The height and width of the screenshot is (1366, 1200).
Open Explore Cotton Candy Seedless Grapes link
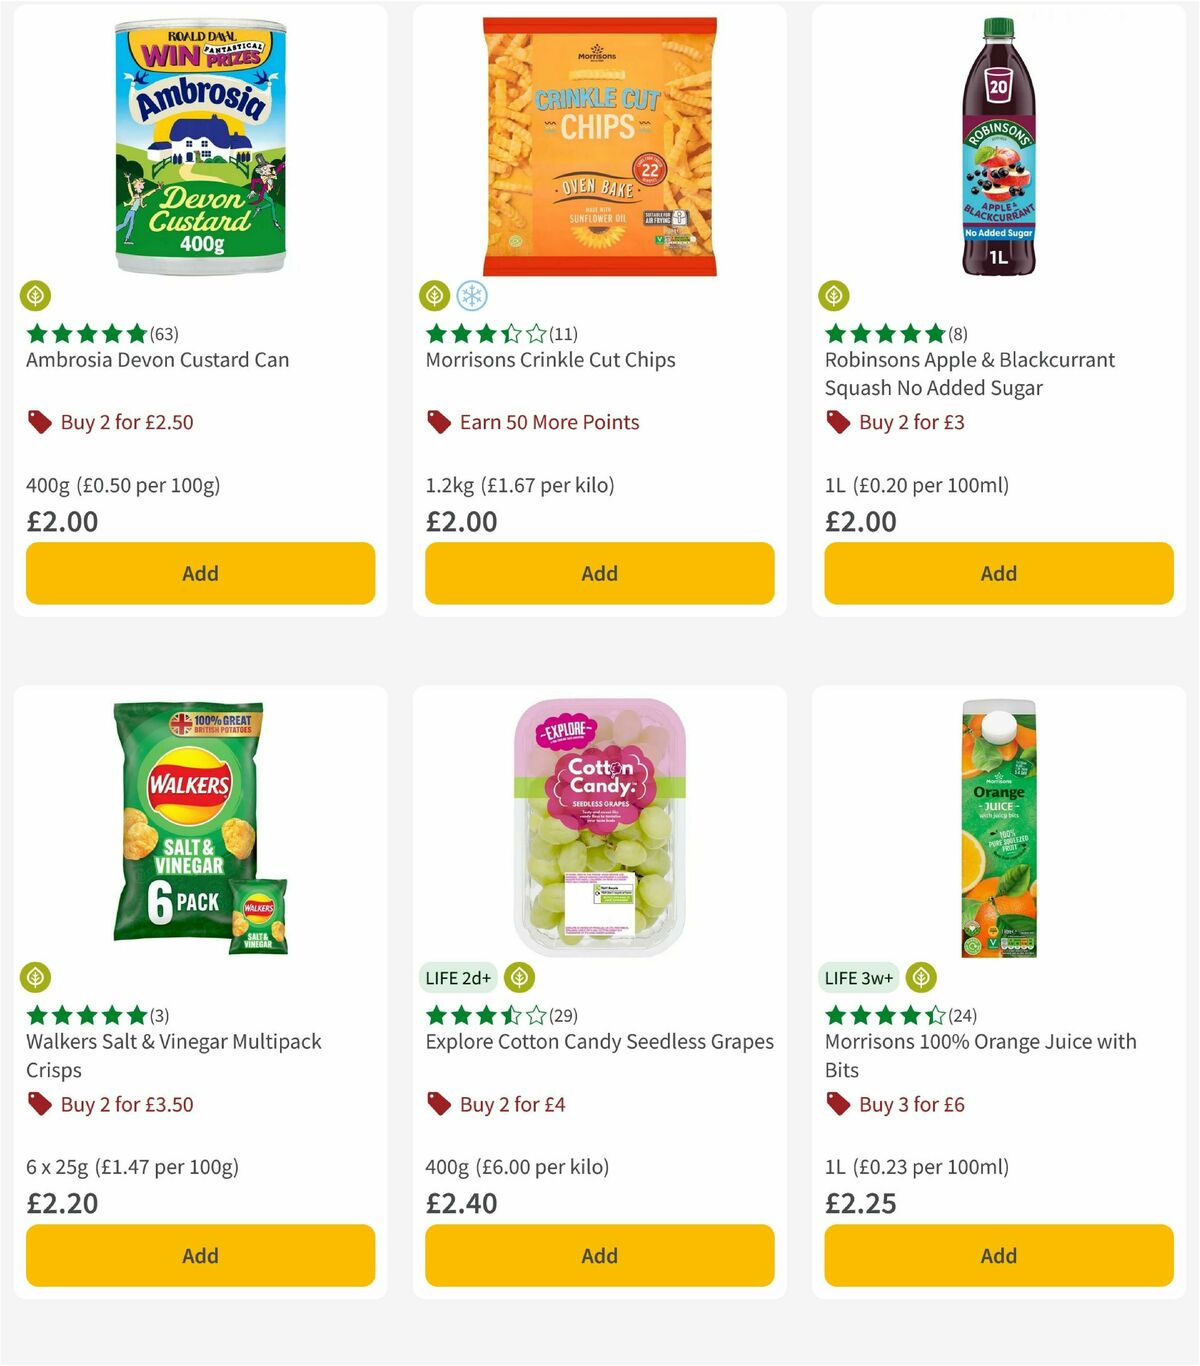[599, 1041]
